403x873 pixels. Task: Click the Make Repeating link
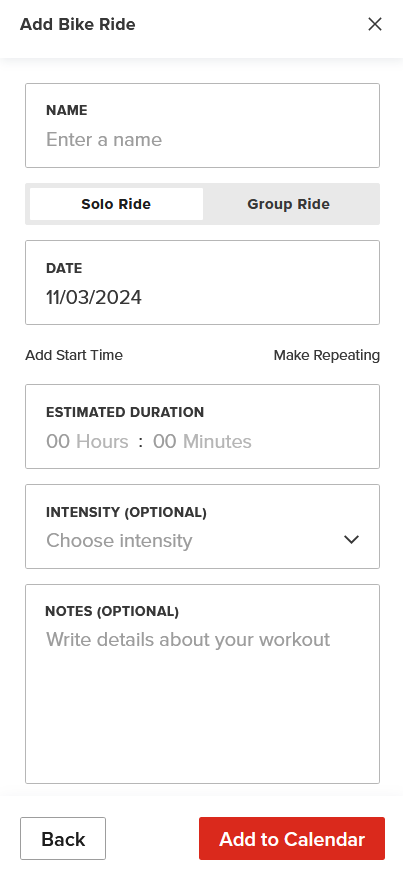327,355
